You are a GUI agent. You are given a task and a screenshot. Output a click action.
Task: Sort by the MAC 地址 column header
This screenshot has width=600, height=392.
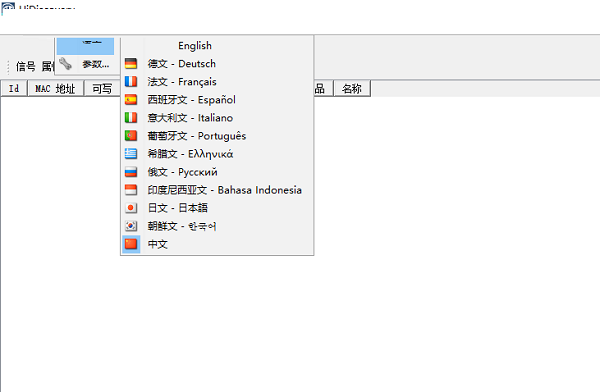tap(55, 88)
